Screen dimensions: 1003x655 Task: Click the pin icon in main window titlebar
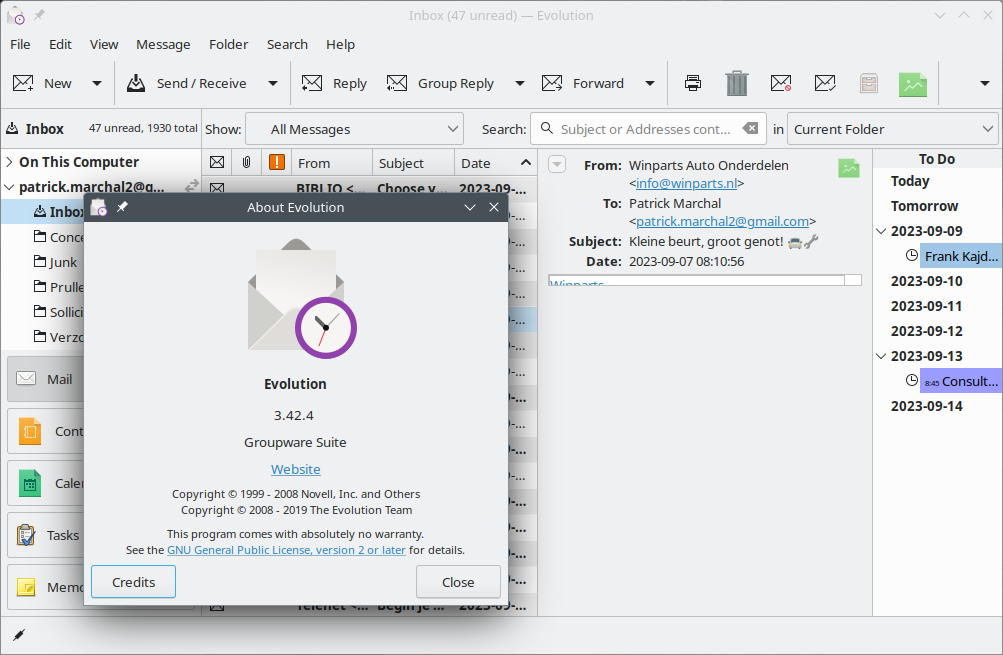(x=39, y=15)
